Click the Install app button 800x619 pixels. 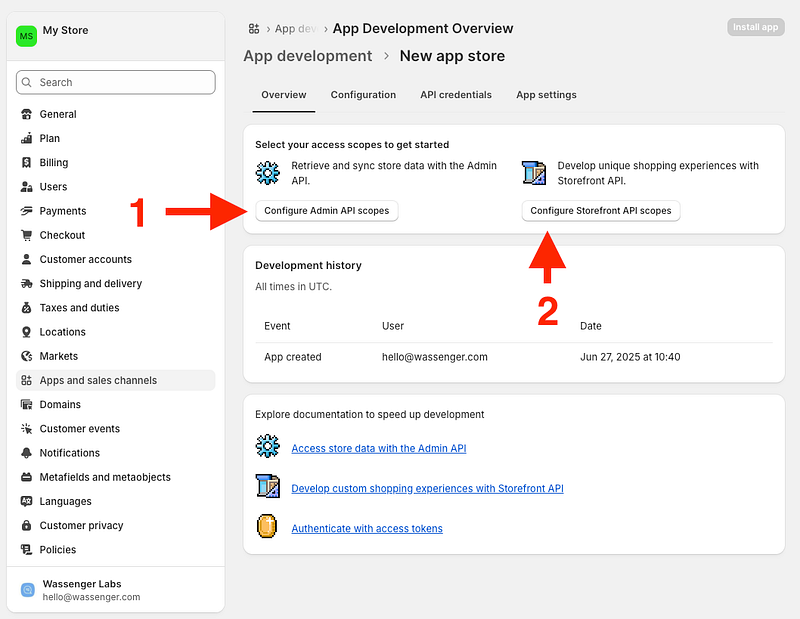tap(755, 27)
